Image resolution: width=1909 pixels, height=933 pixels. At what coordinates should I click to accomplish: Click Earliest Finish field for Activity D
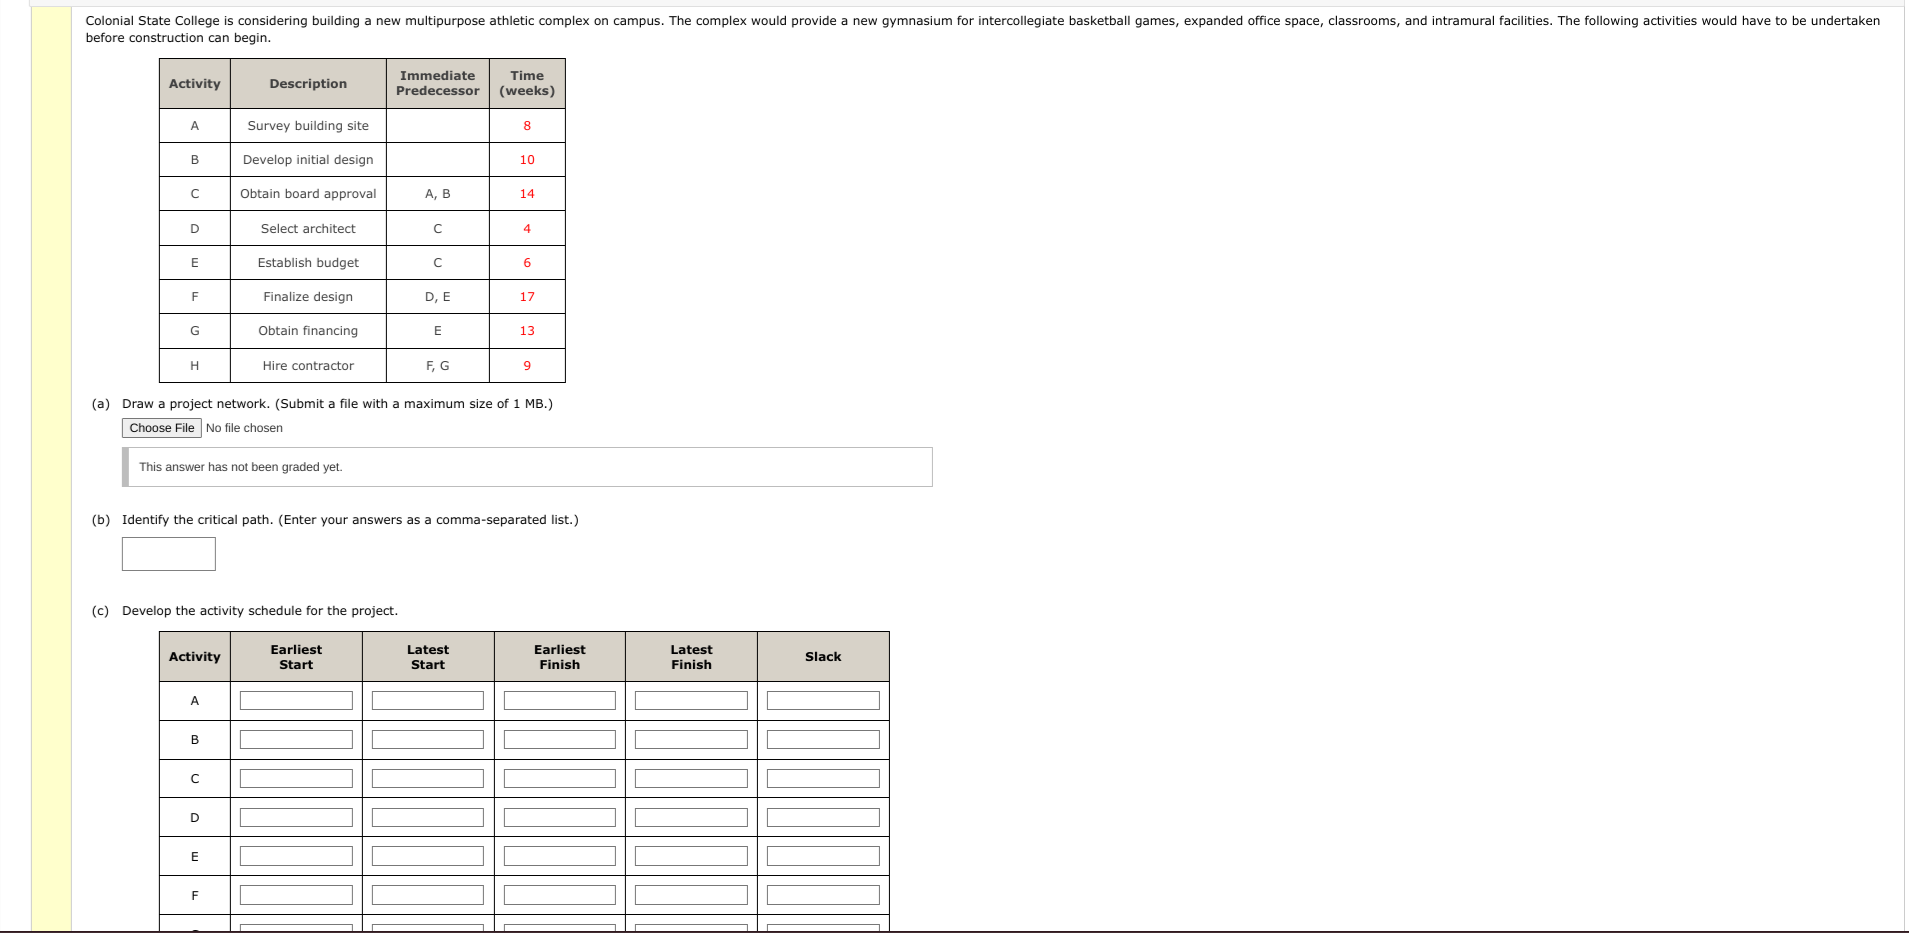point(559,817)
